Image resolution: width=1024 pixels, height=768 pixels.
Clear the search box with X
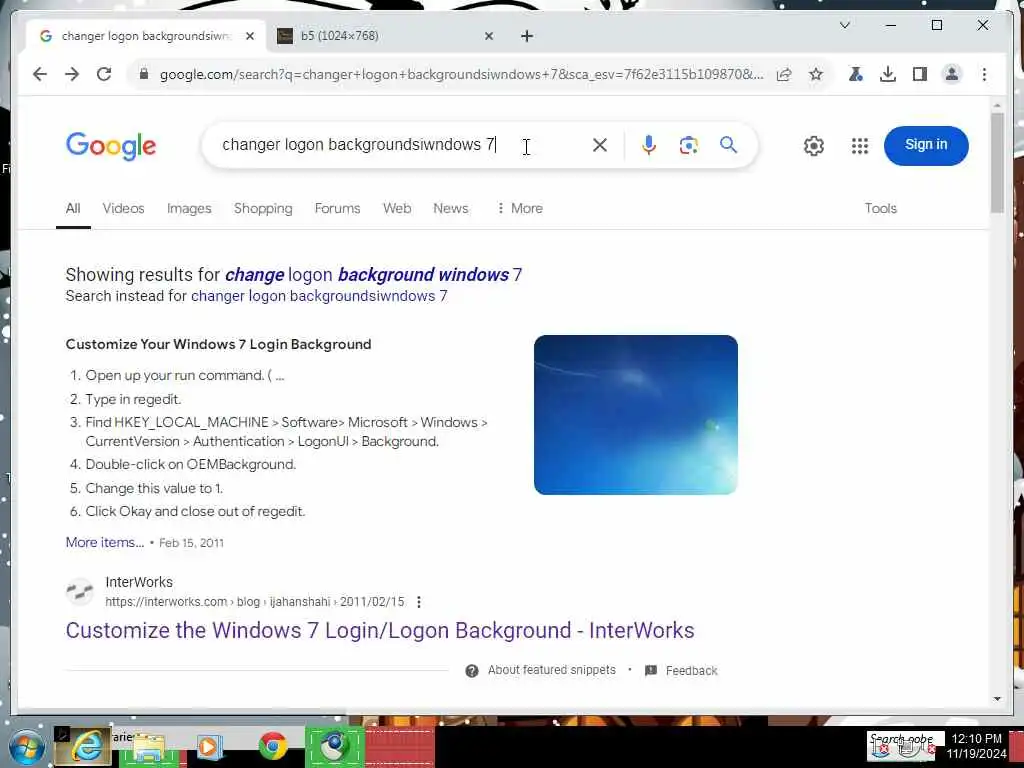pyautogui.click(x=600, y=145)
